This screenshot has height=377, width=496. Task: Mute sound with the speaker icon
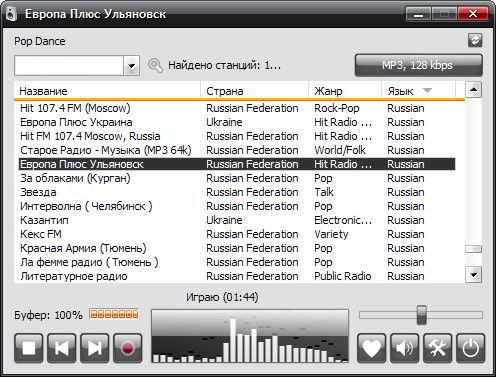404,348
